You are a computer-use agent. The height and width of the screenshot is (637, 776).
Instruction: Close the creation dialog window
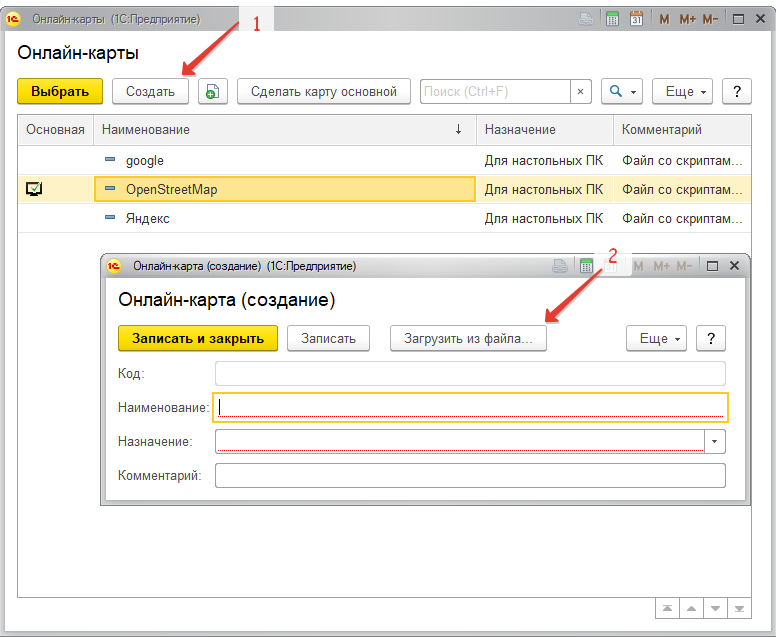pos(734,266)
